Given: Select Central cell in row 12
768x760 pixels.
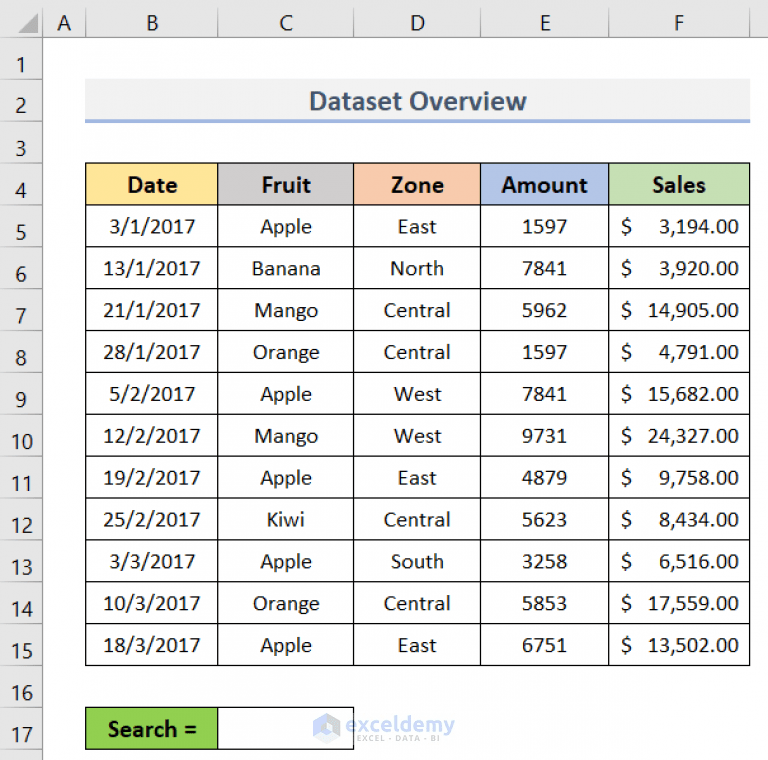Looking at the screenshot, I should click(x=417, y=519).
